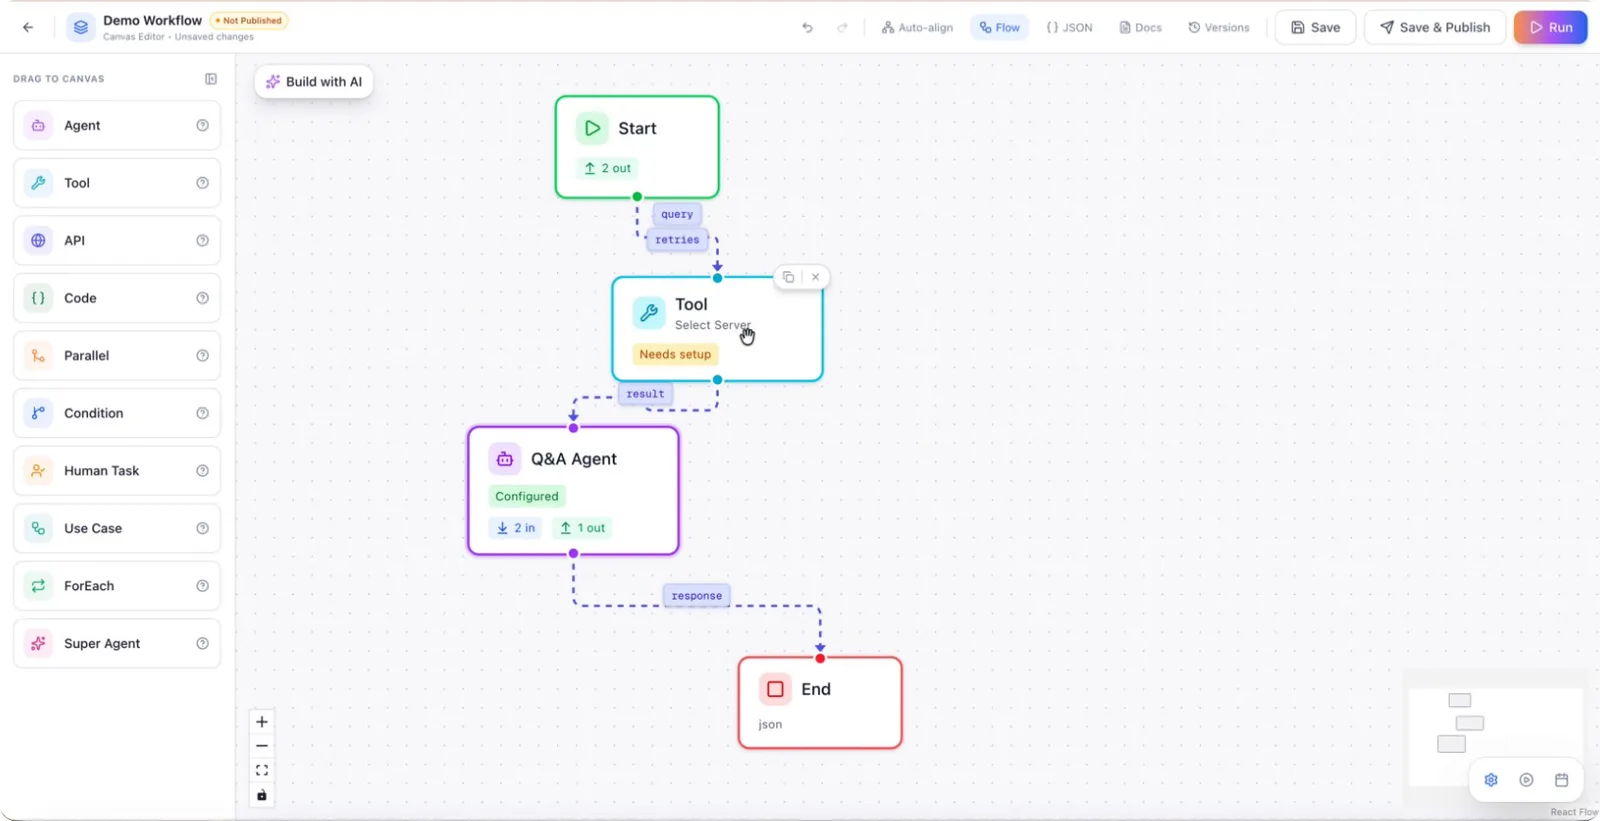Viewport: 1600px width, 821px height.
Task: Open help for the Agent component
Action: coord(203,126)
